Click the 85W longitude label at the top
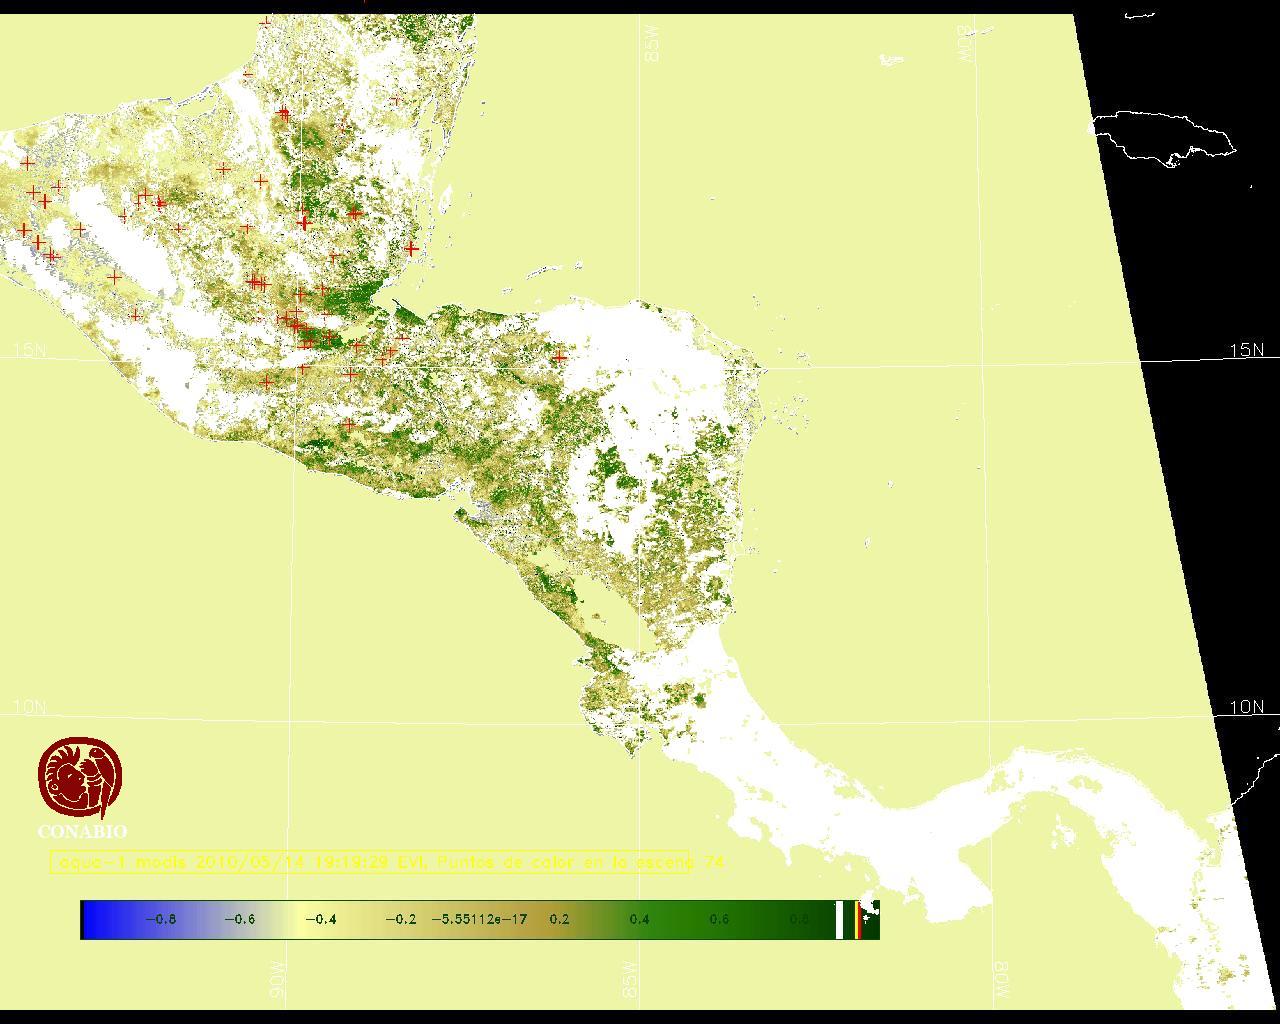The image size is (1280, 1024). pos(652,44)
